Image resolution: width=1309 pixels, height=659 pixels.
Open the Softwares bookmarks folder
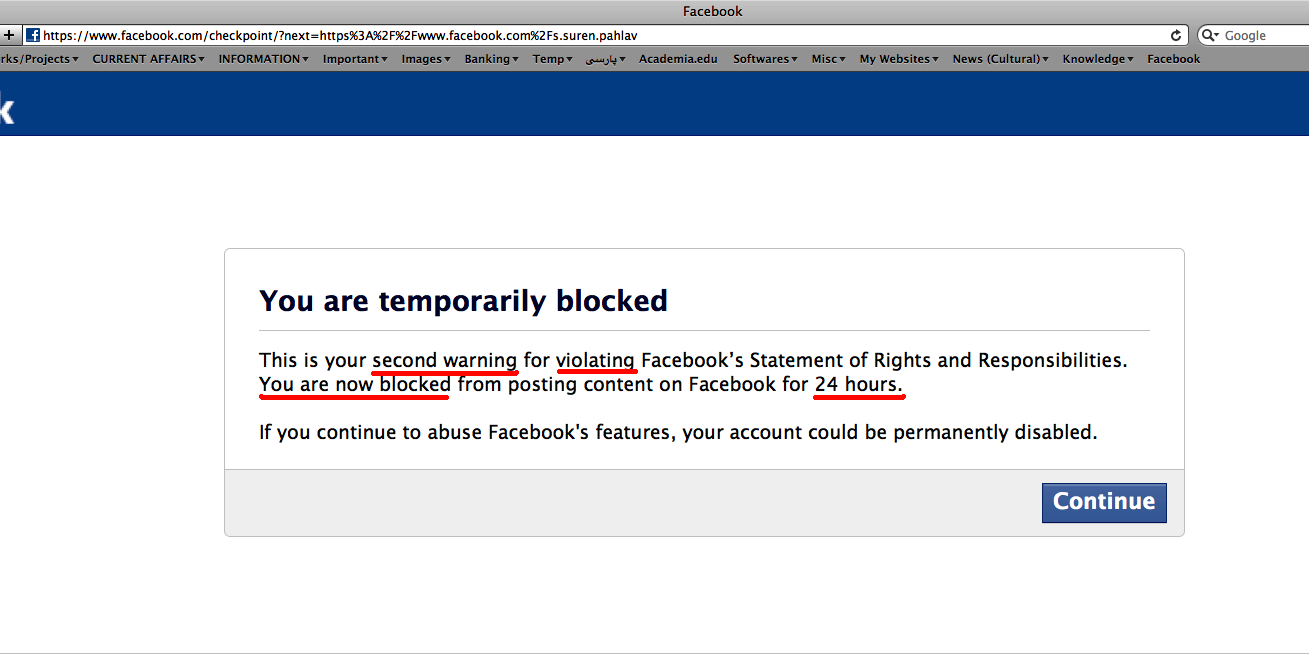coord(765,59)
